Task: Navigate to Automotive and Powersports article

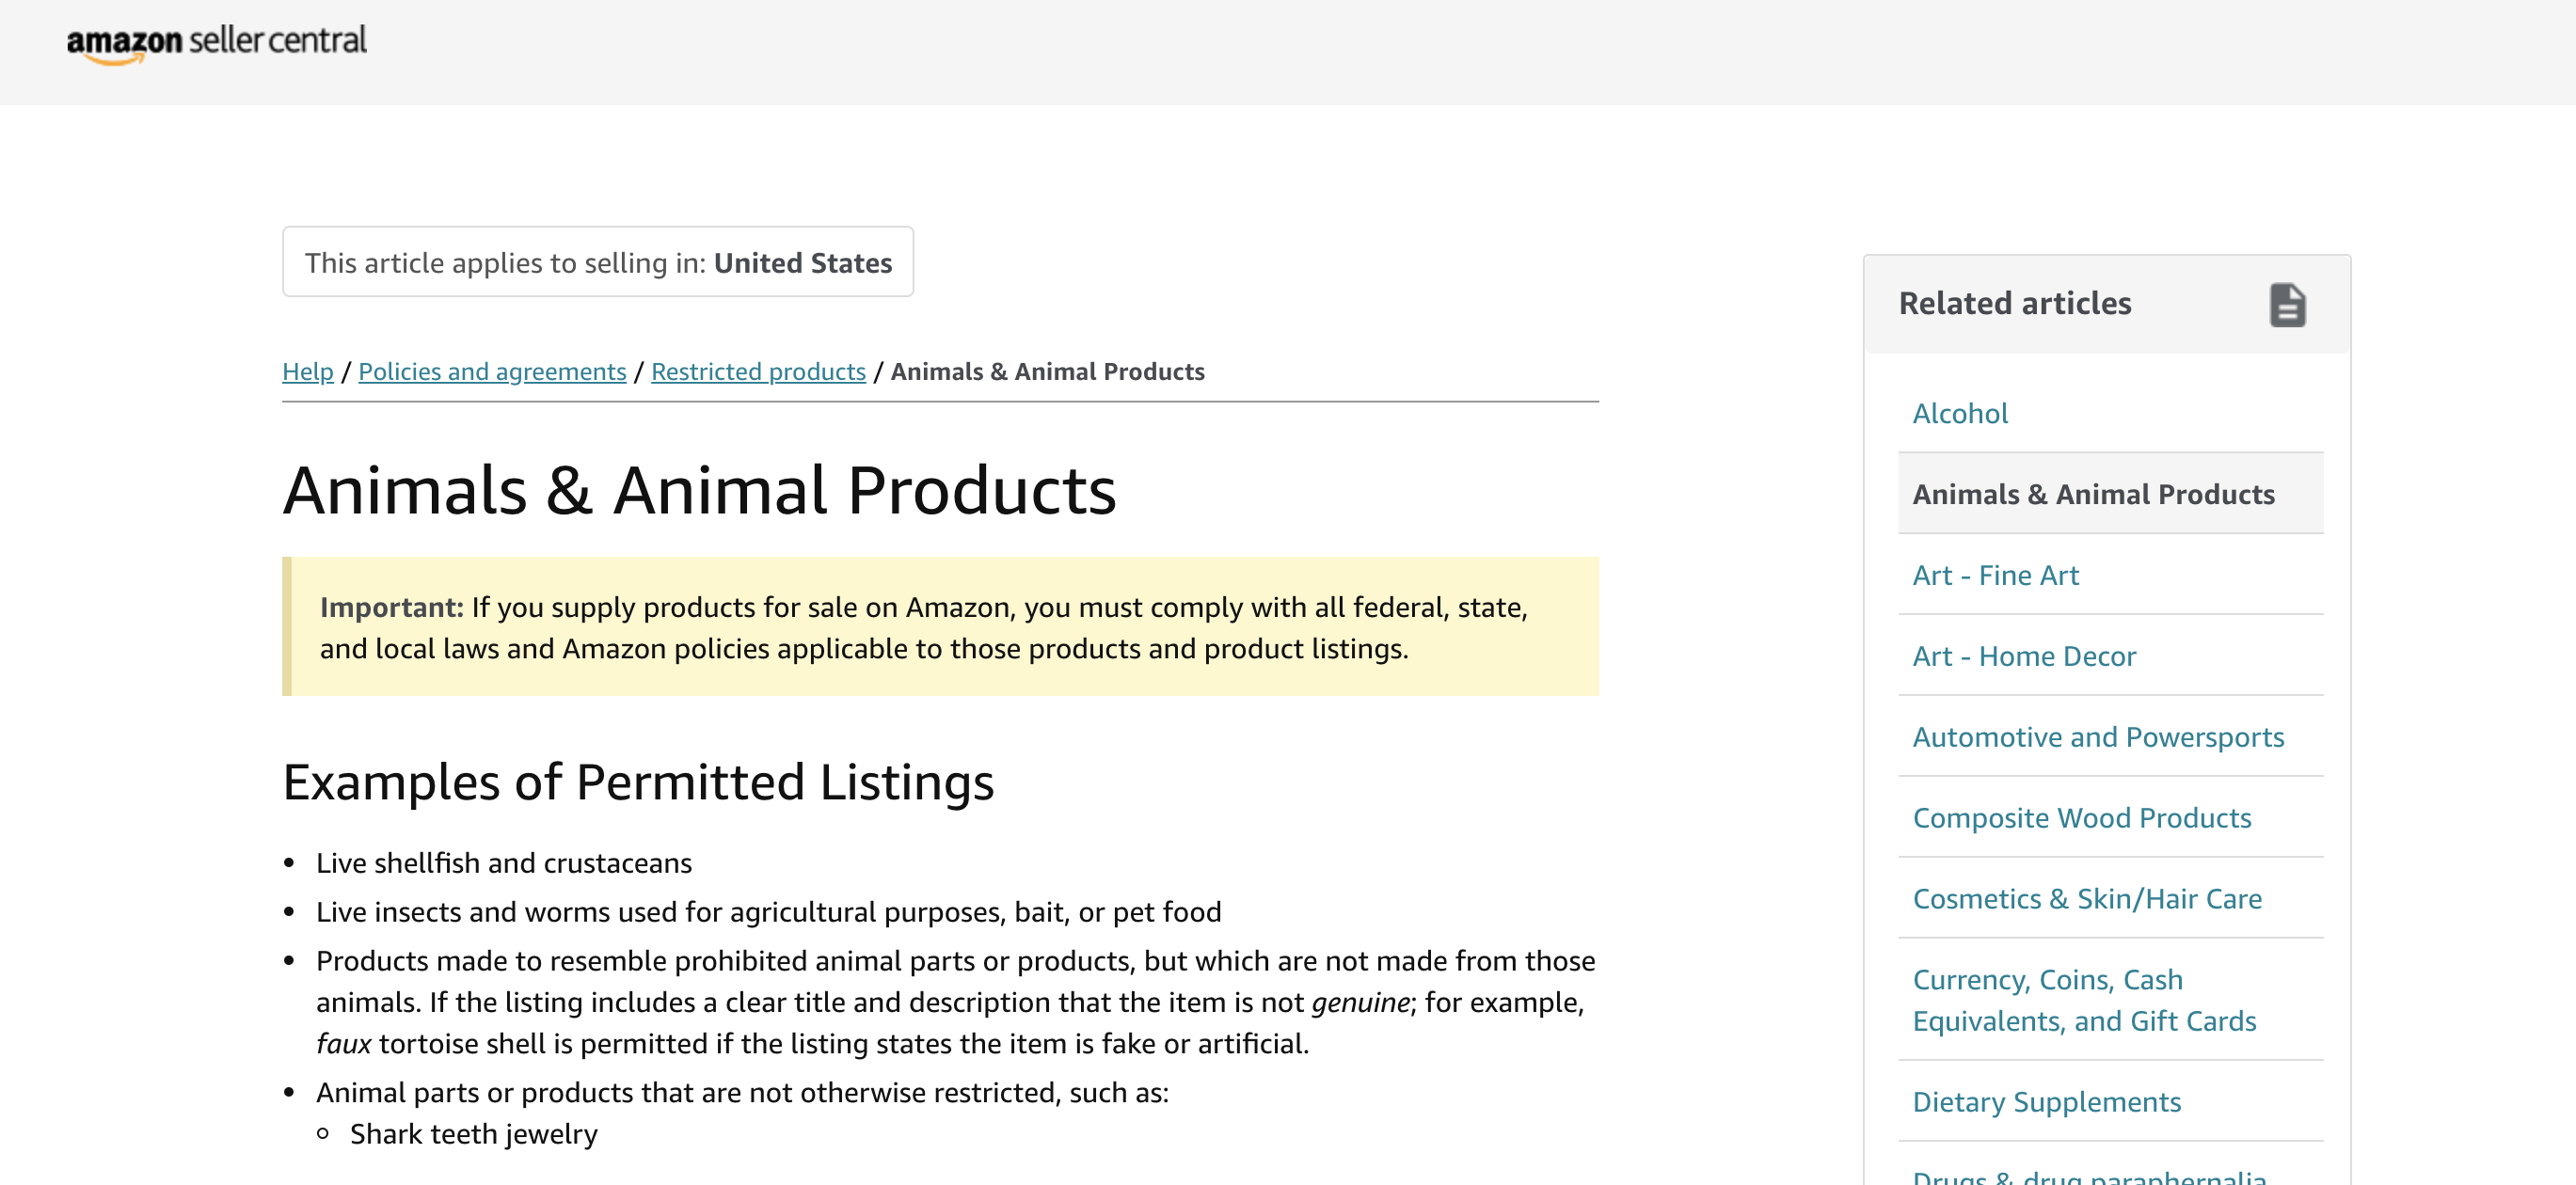Action: 2098,738
